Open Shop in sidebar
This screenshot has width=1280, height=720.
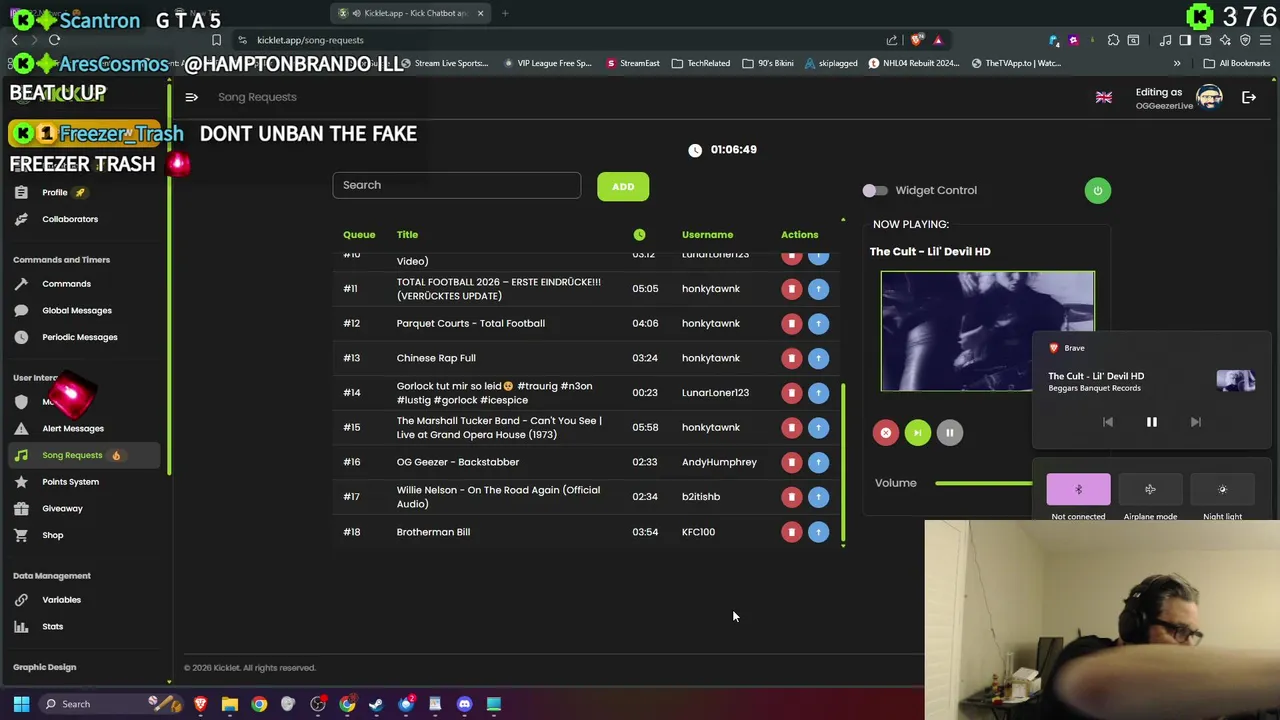click(x=52, y=535)
